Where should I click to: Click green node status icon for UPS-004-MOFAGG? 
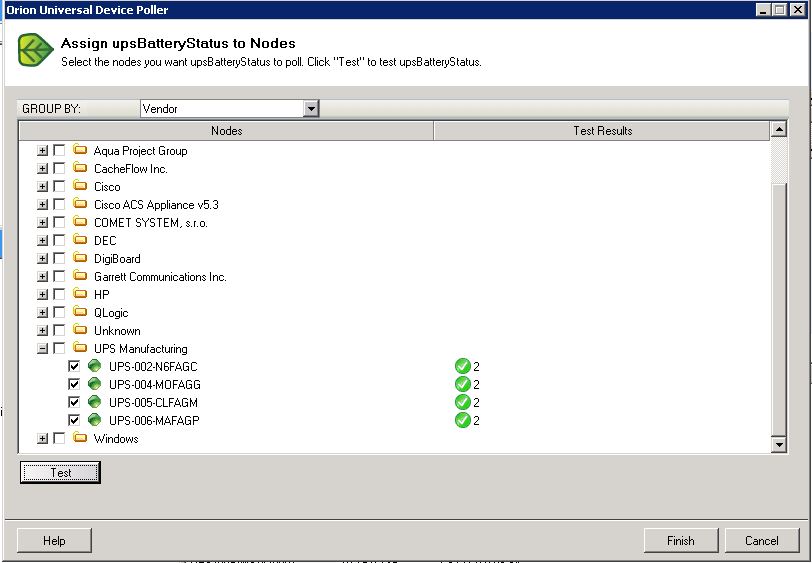(94, 384)
